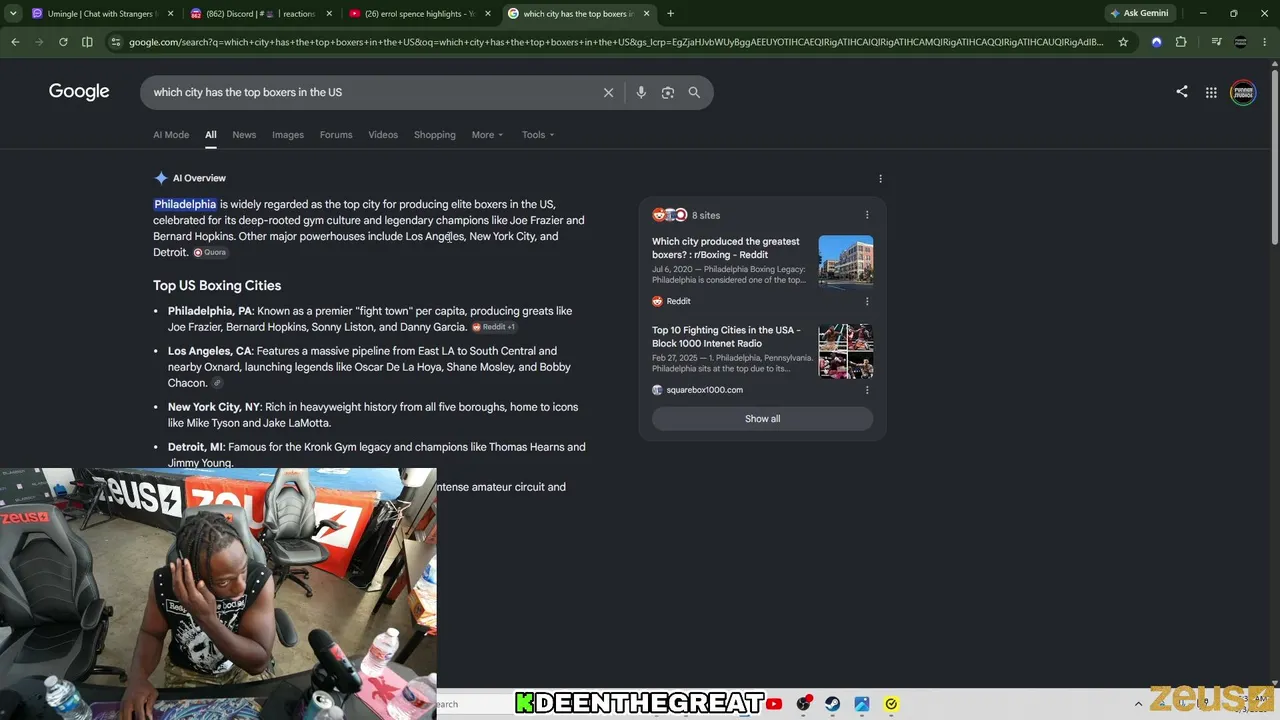This screenshot has height=720, width=1280.
Task: Reload the page with the refresh icon
Action: point(63,42)
